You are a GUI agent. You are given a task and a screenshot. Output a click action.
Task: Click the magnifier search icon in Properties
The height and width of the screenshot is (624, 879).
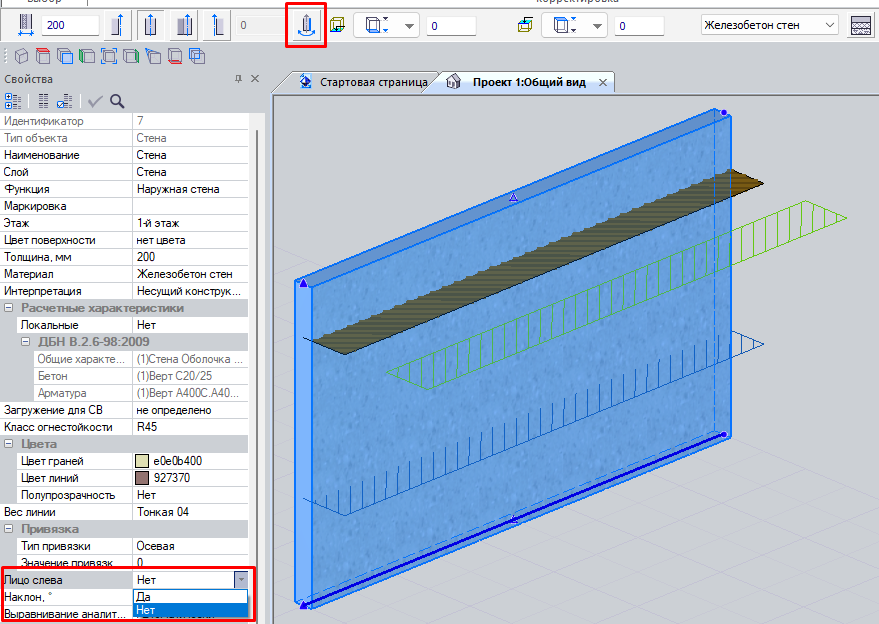(117, 100)
